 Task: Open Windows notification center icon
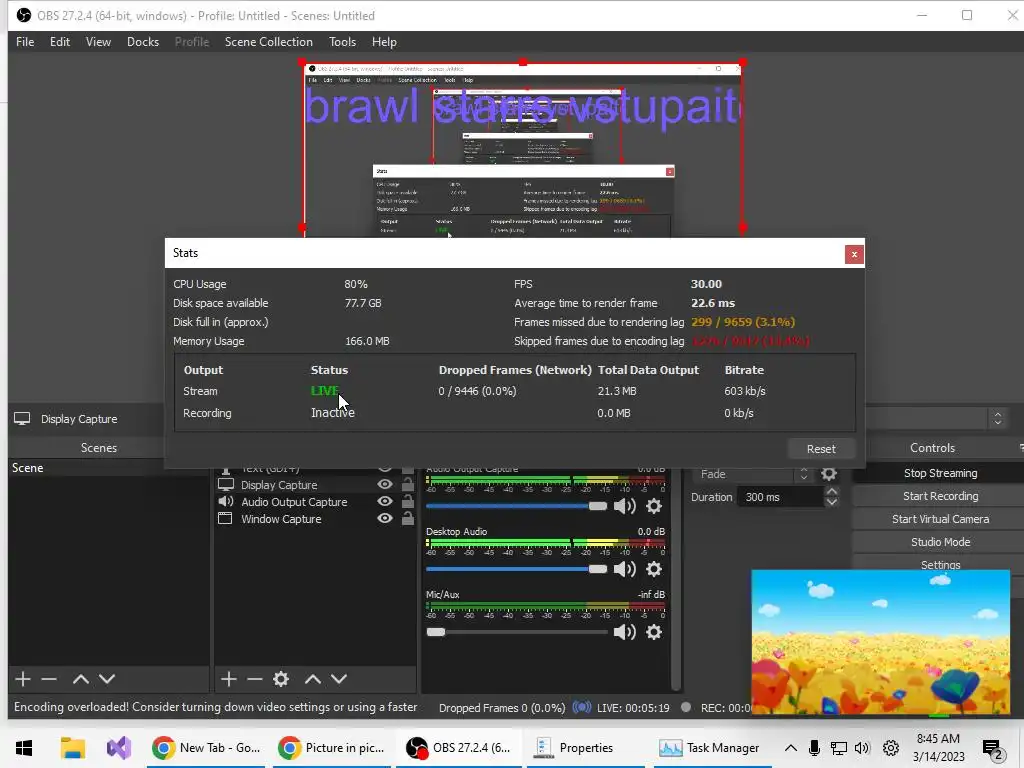993,749
